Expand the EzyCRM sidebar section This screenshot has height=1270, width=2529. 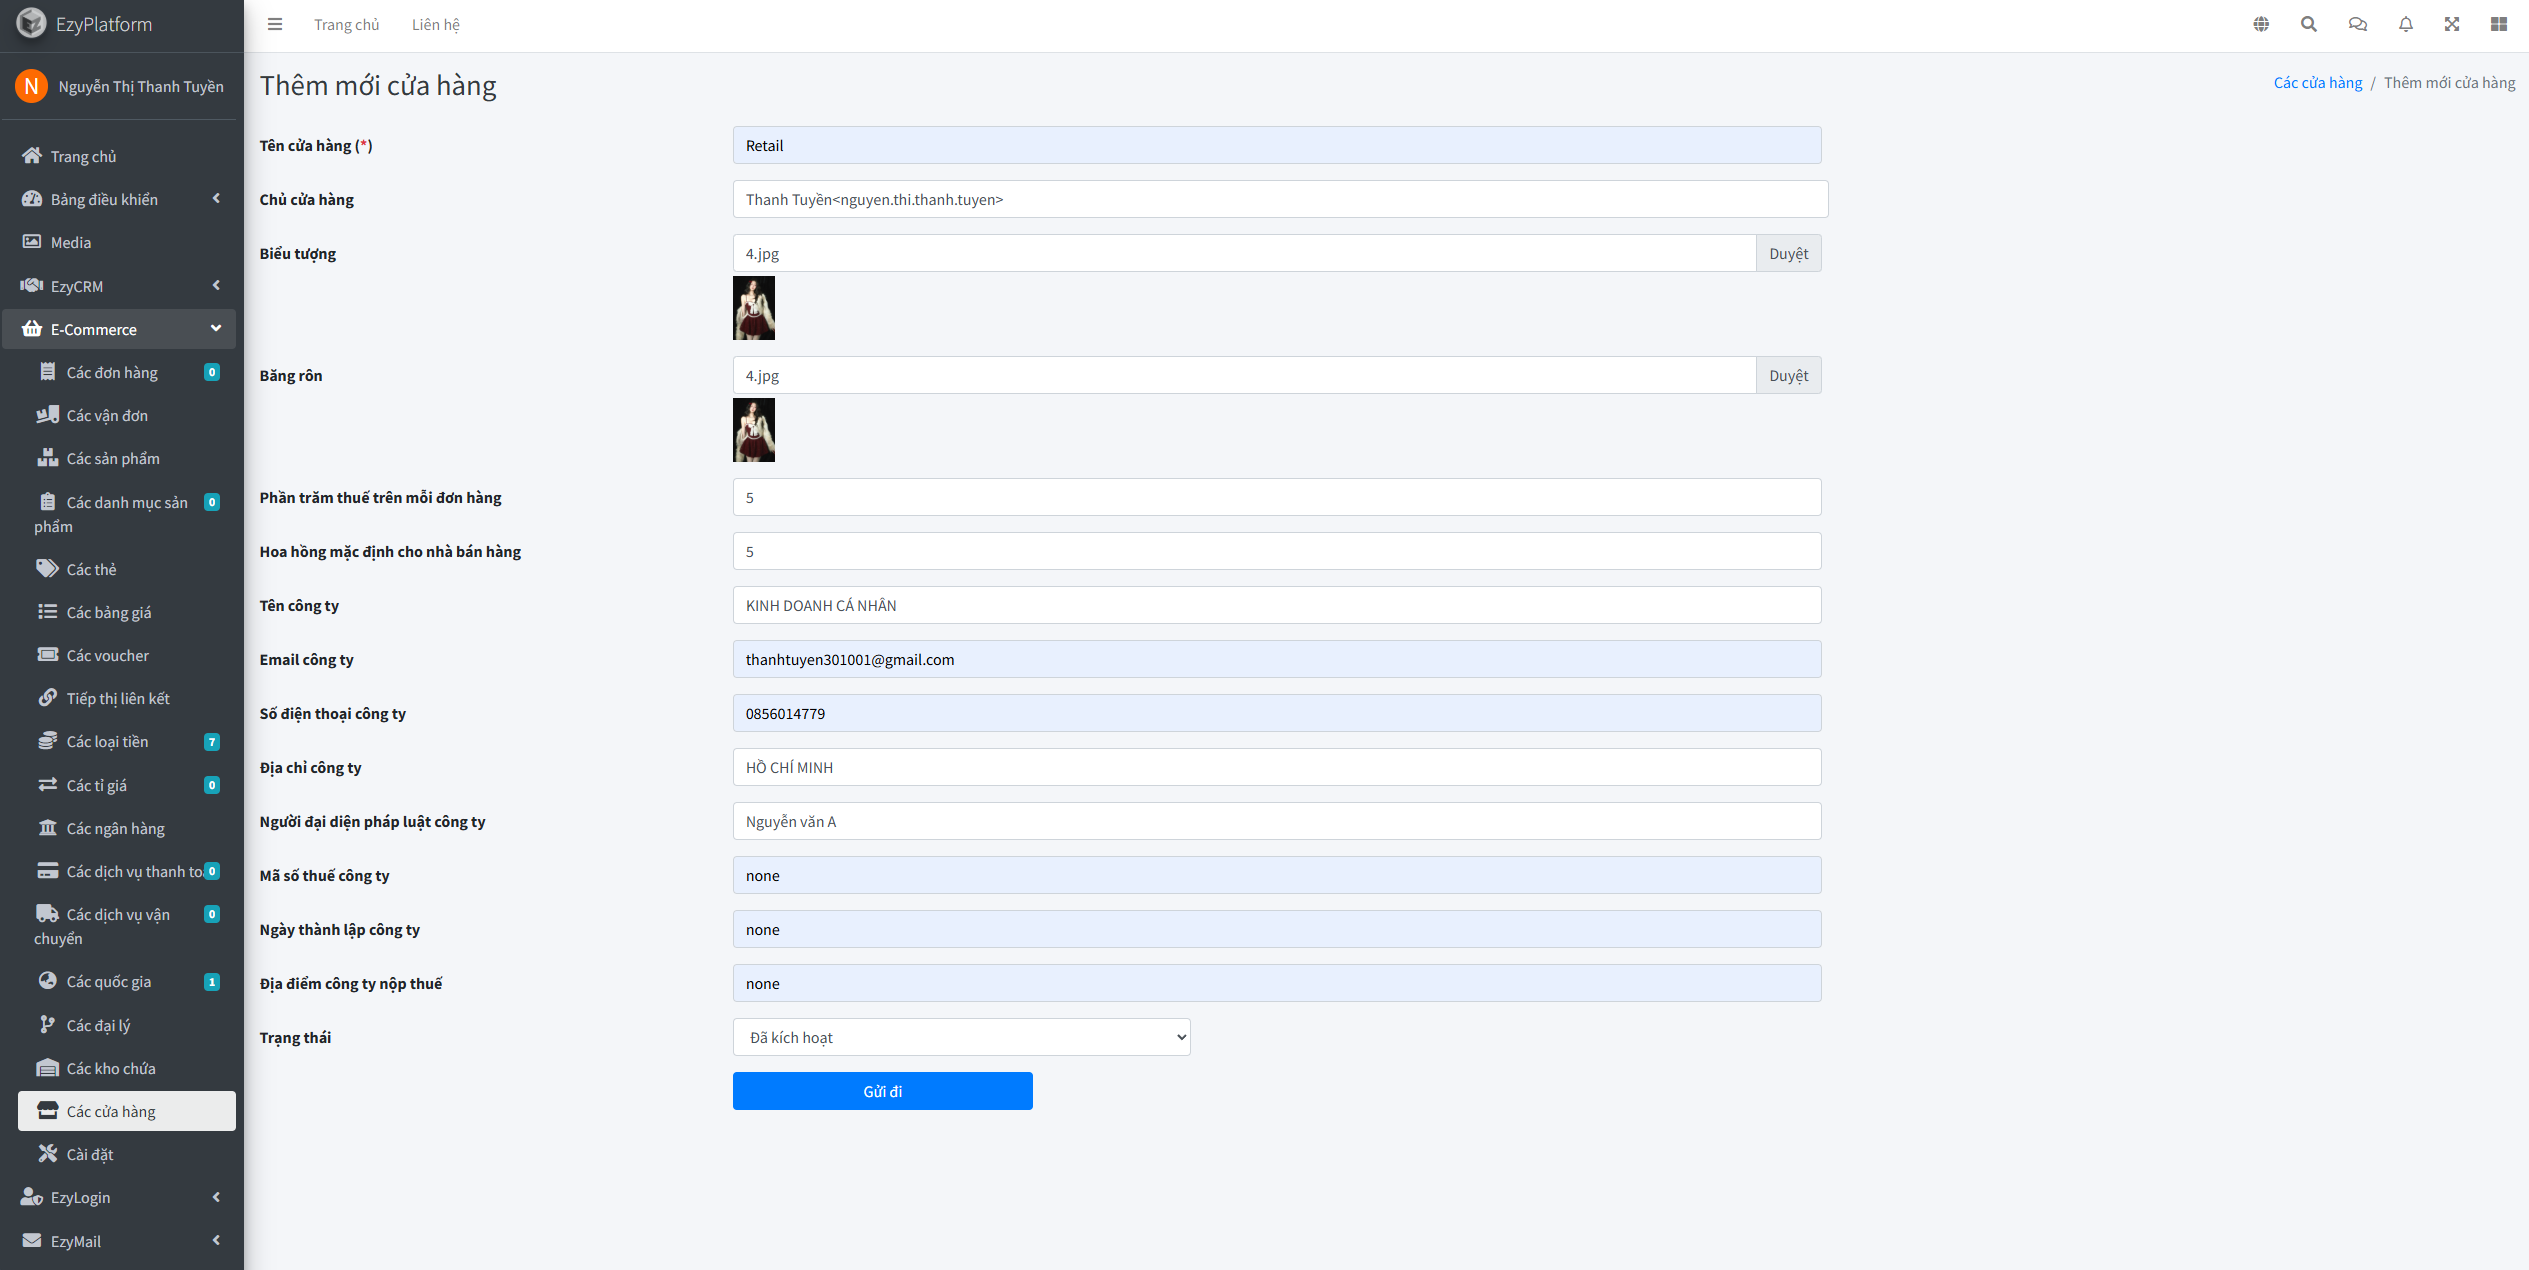pyautogui.click(x=120, y=286)
